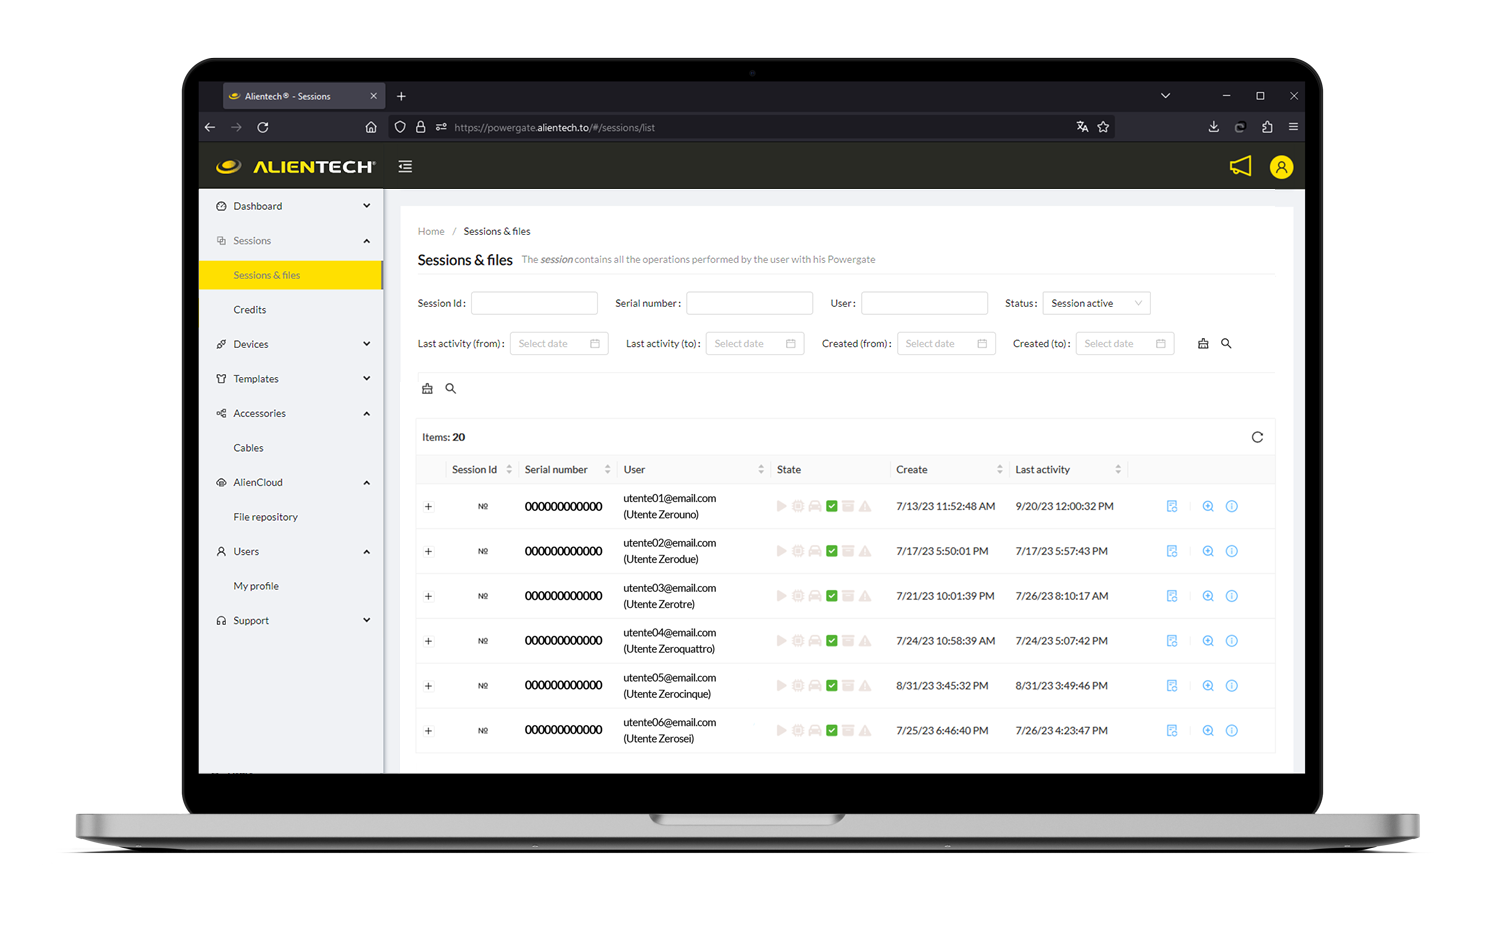Click green checkmark state in utente04 row
The height and width of the screenshot is (933, 1500).
[x=831, y=641]
